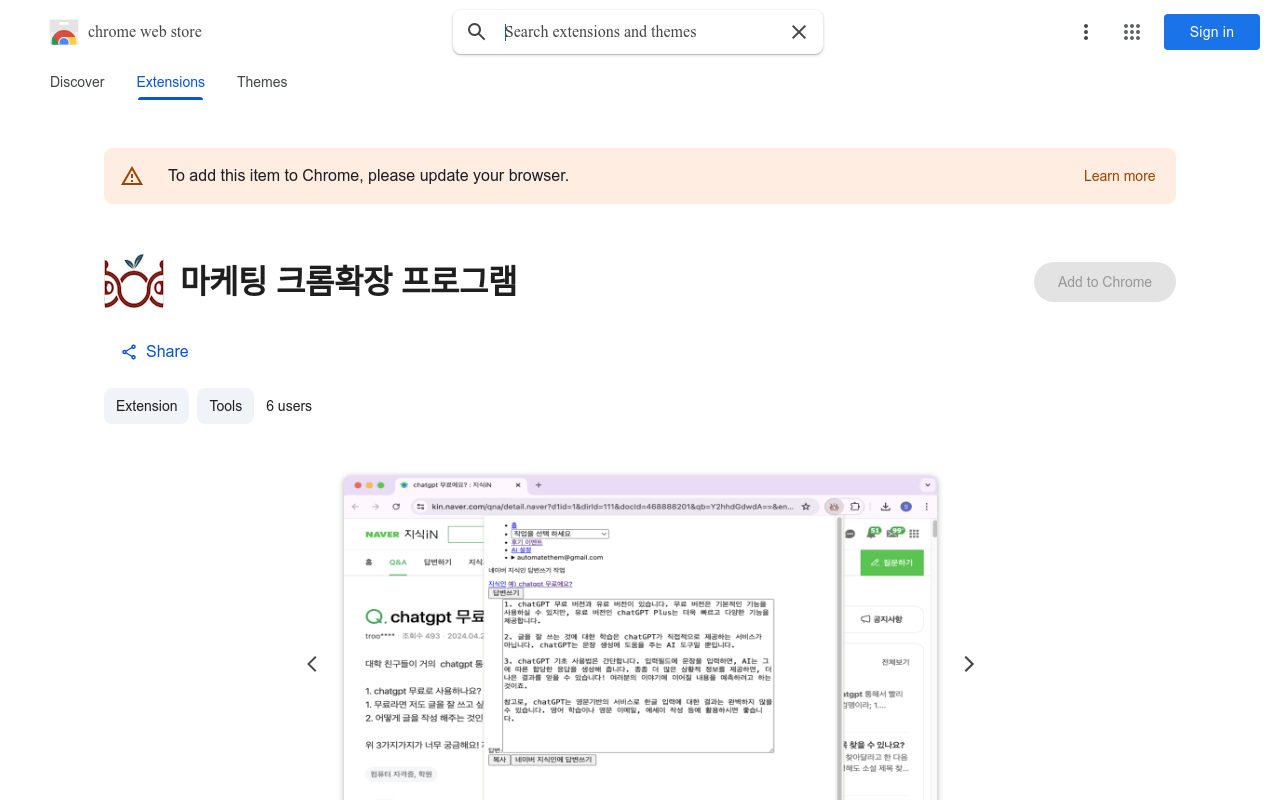
Task: Clear search with the X icon
Action: tap(799, 32)
